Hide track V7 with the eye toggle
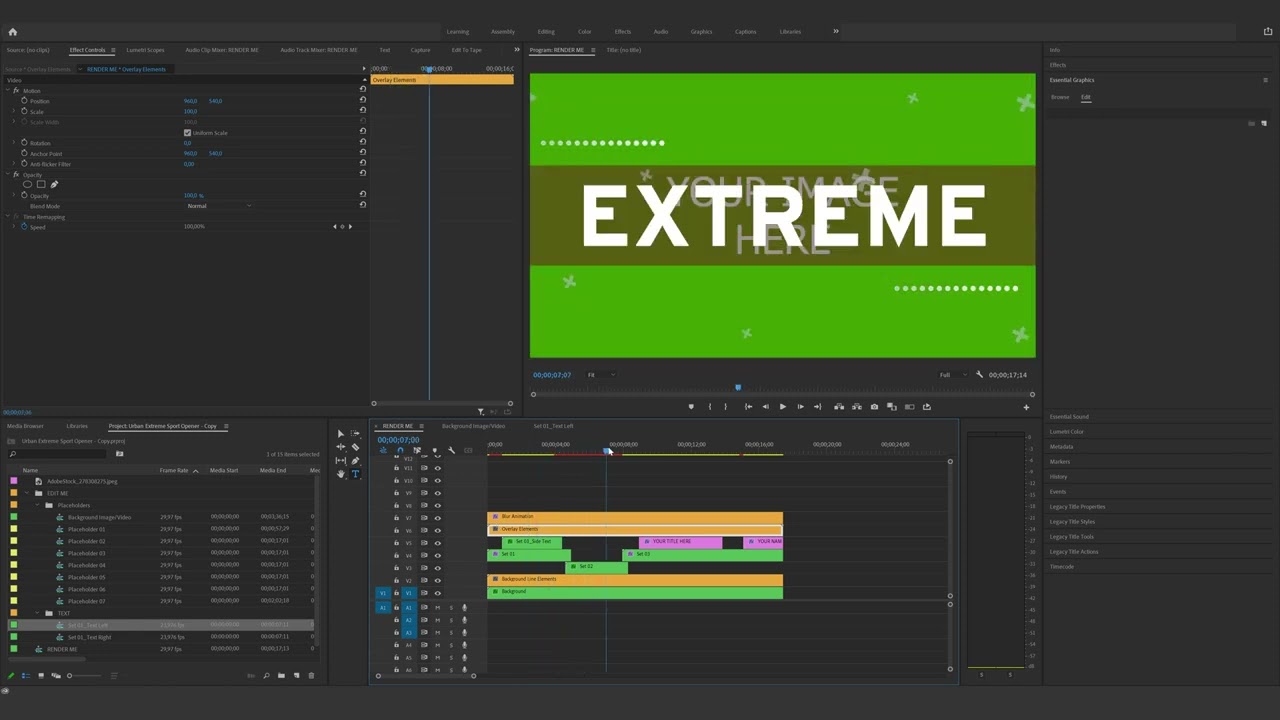The height and width of the screenshot is (720, 1280). [437, 518]
